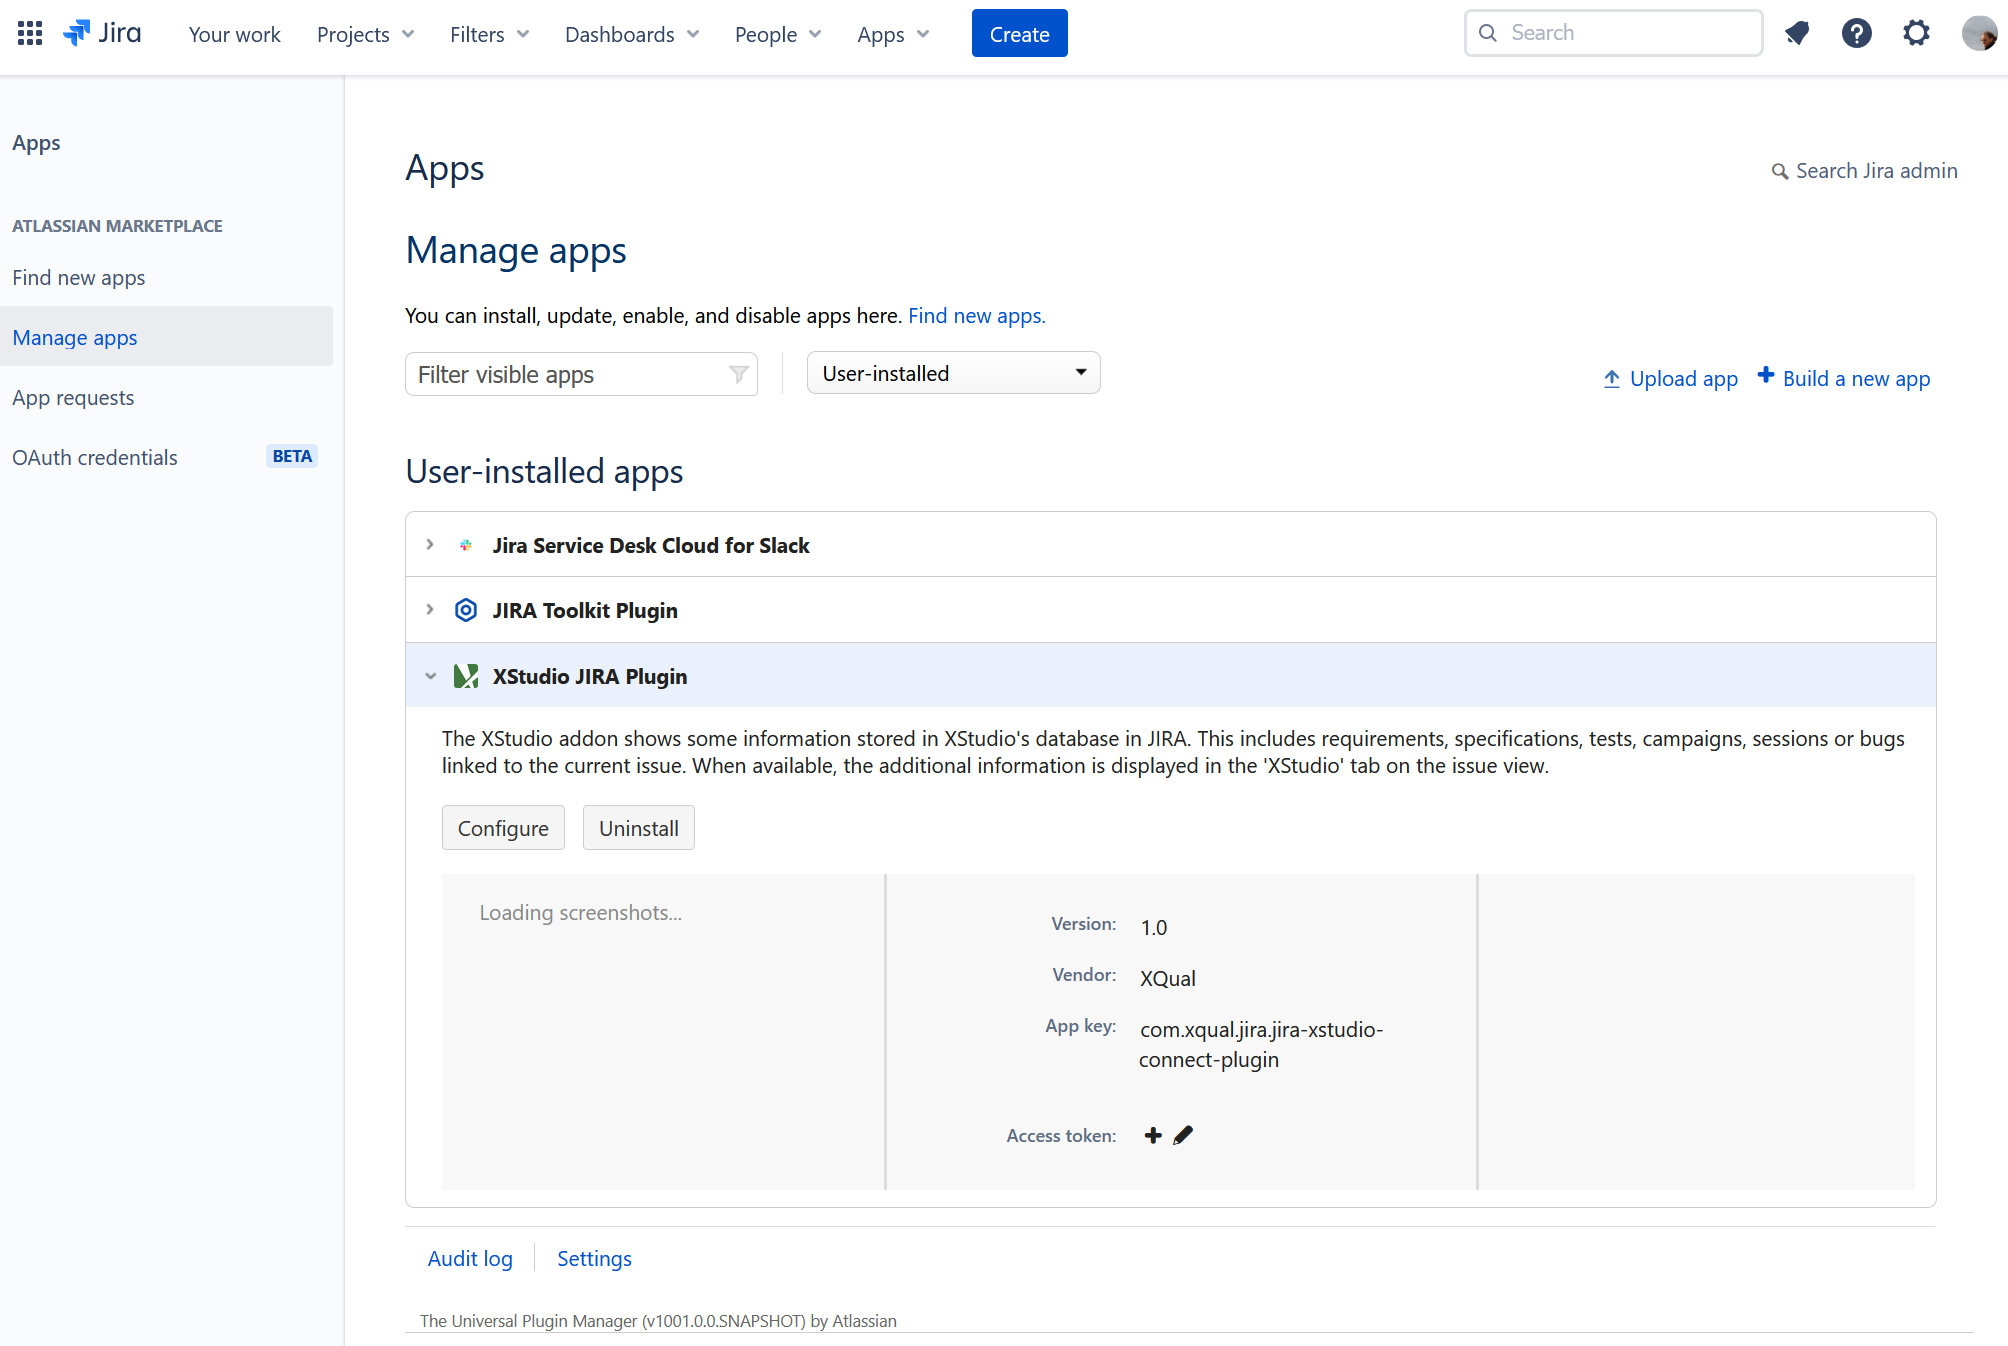Click the ATLASSIAN MARKETPLACE sidebar heading
The image size is (2008, 1346).
(117, 226)
